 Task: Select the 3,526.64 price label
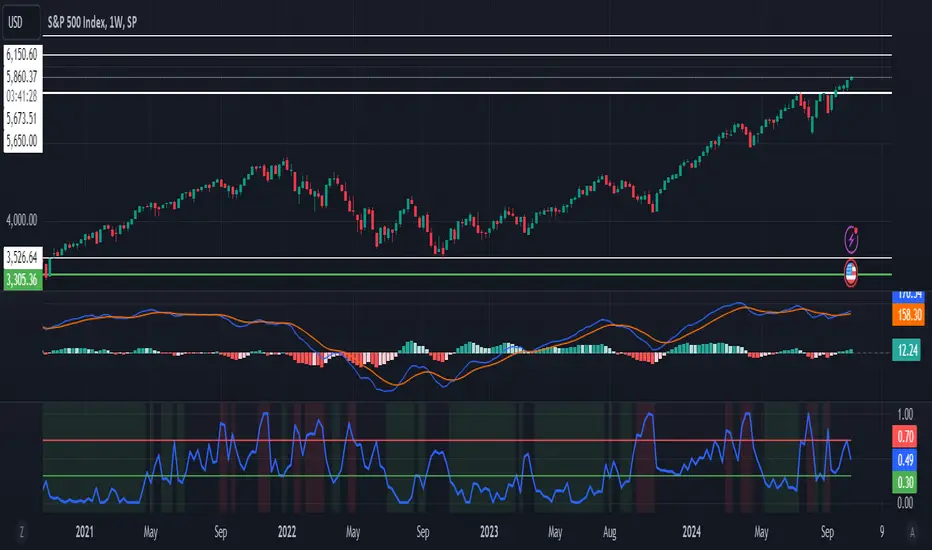coord(23,257)
